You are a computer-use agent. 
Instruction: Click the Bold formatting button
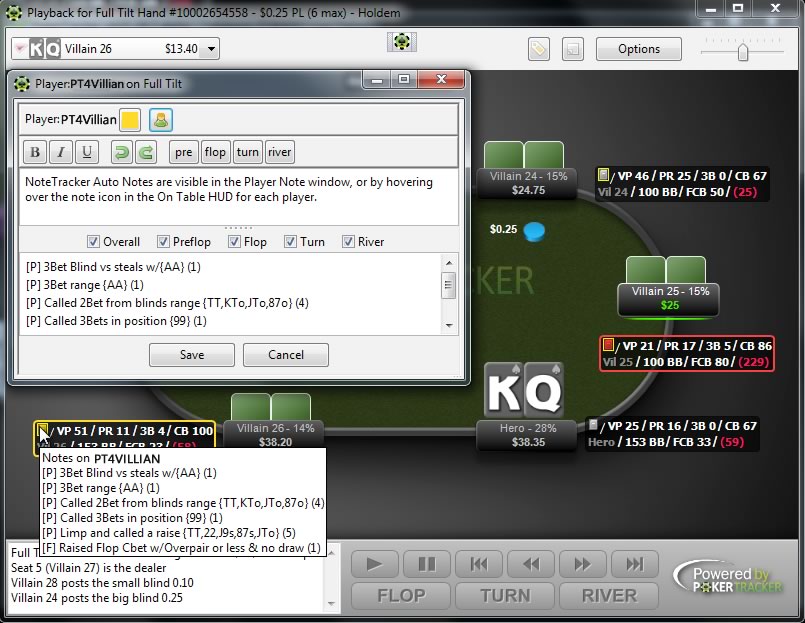(35, 152)
